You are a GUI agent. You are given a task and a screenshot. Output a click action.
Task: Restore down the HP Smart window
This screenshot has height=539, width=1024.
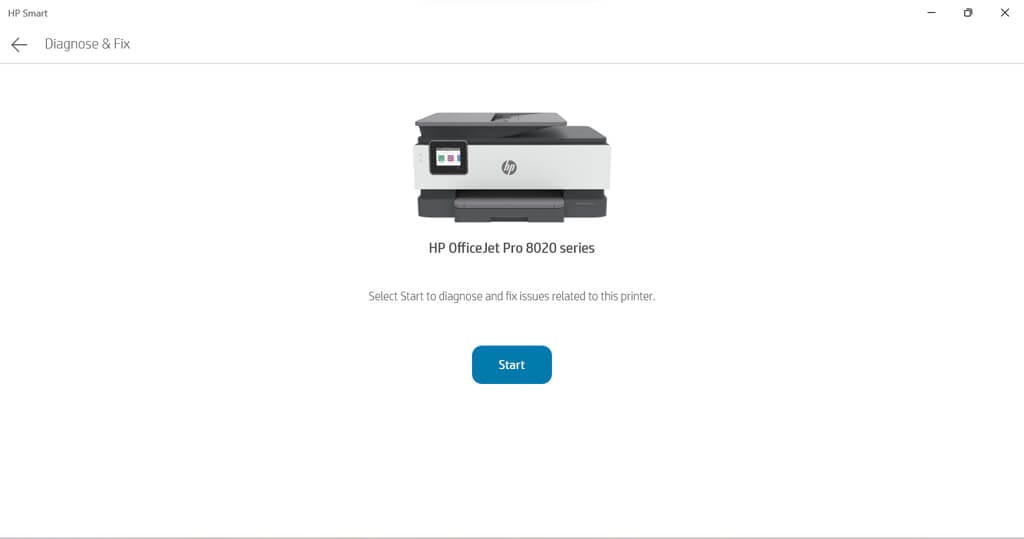[x=968, y=12]
